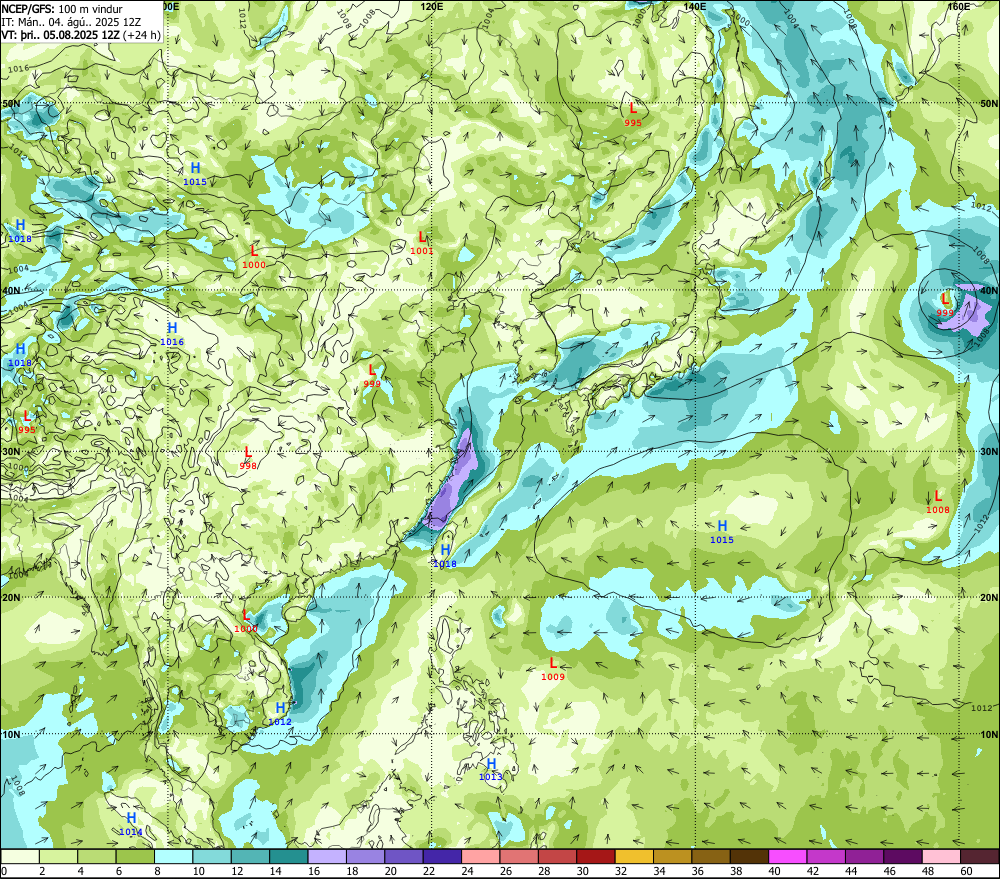Select the L 1008 low pressure marker
Viewport: 1000px width, 879px height.
pyautogui.click(x=938, y=501)
